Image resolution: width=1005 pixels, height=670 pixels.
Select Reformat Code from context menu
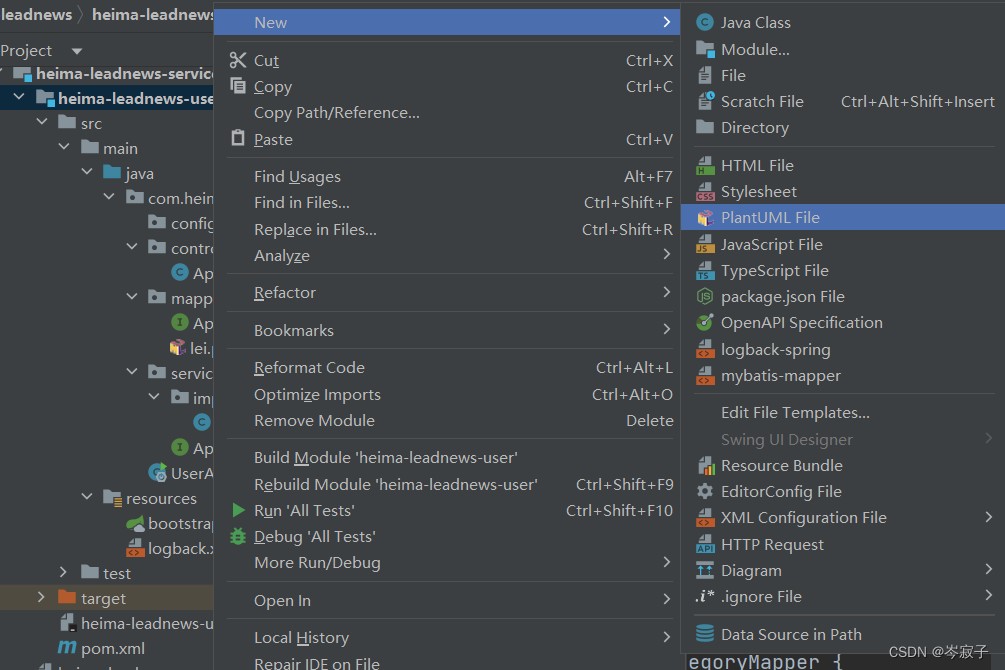click(309, 367)
